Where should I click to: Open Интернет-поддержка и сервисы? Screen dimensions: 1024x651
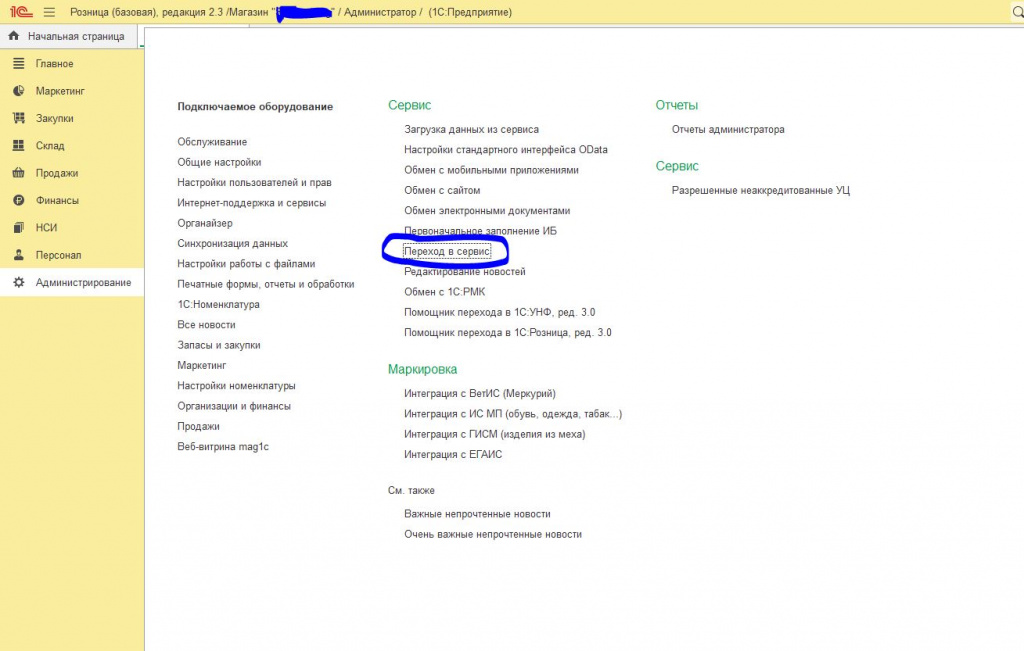[251, 202]
